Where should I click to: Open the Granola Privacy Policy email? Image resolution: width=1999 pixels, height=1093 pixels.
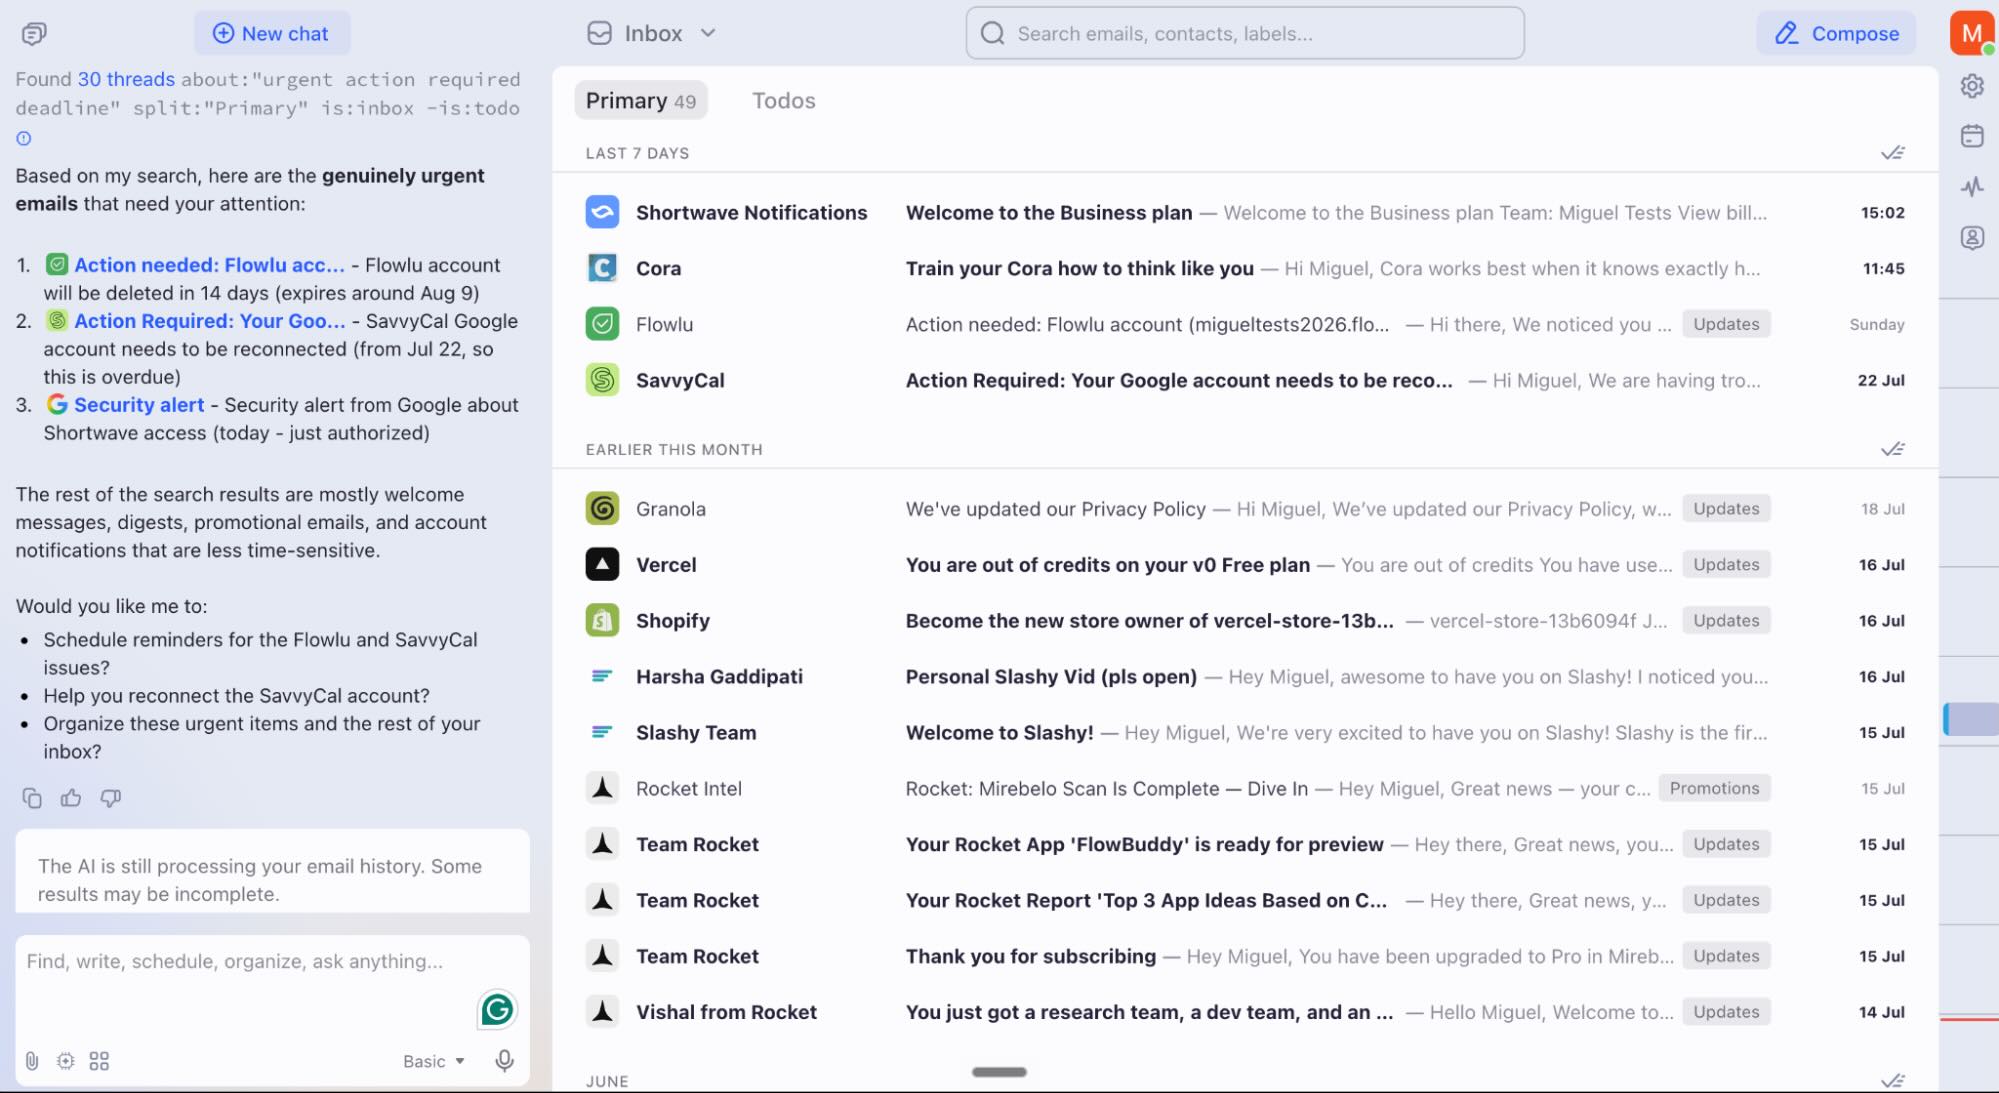coord(1245,509)
